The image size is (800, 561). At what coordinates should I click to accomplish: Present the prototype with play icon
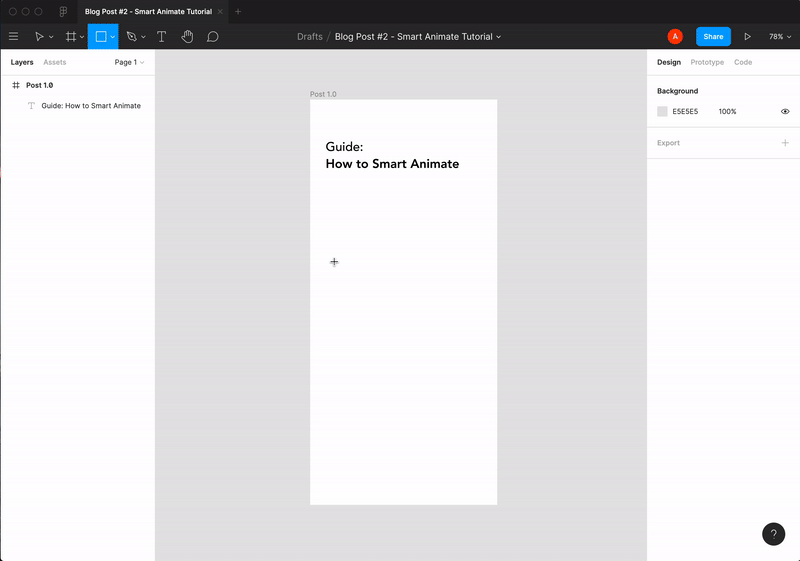[747, 37]
